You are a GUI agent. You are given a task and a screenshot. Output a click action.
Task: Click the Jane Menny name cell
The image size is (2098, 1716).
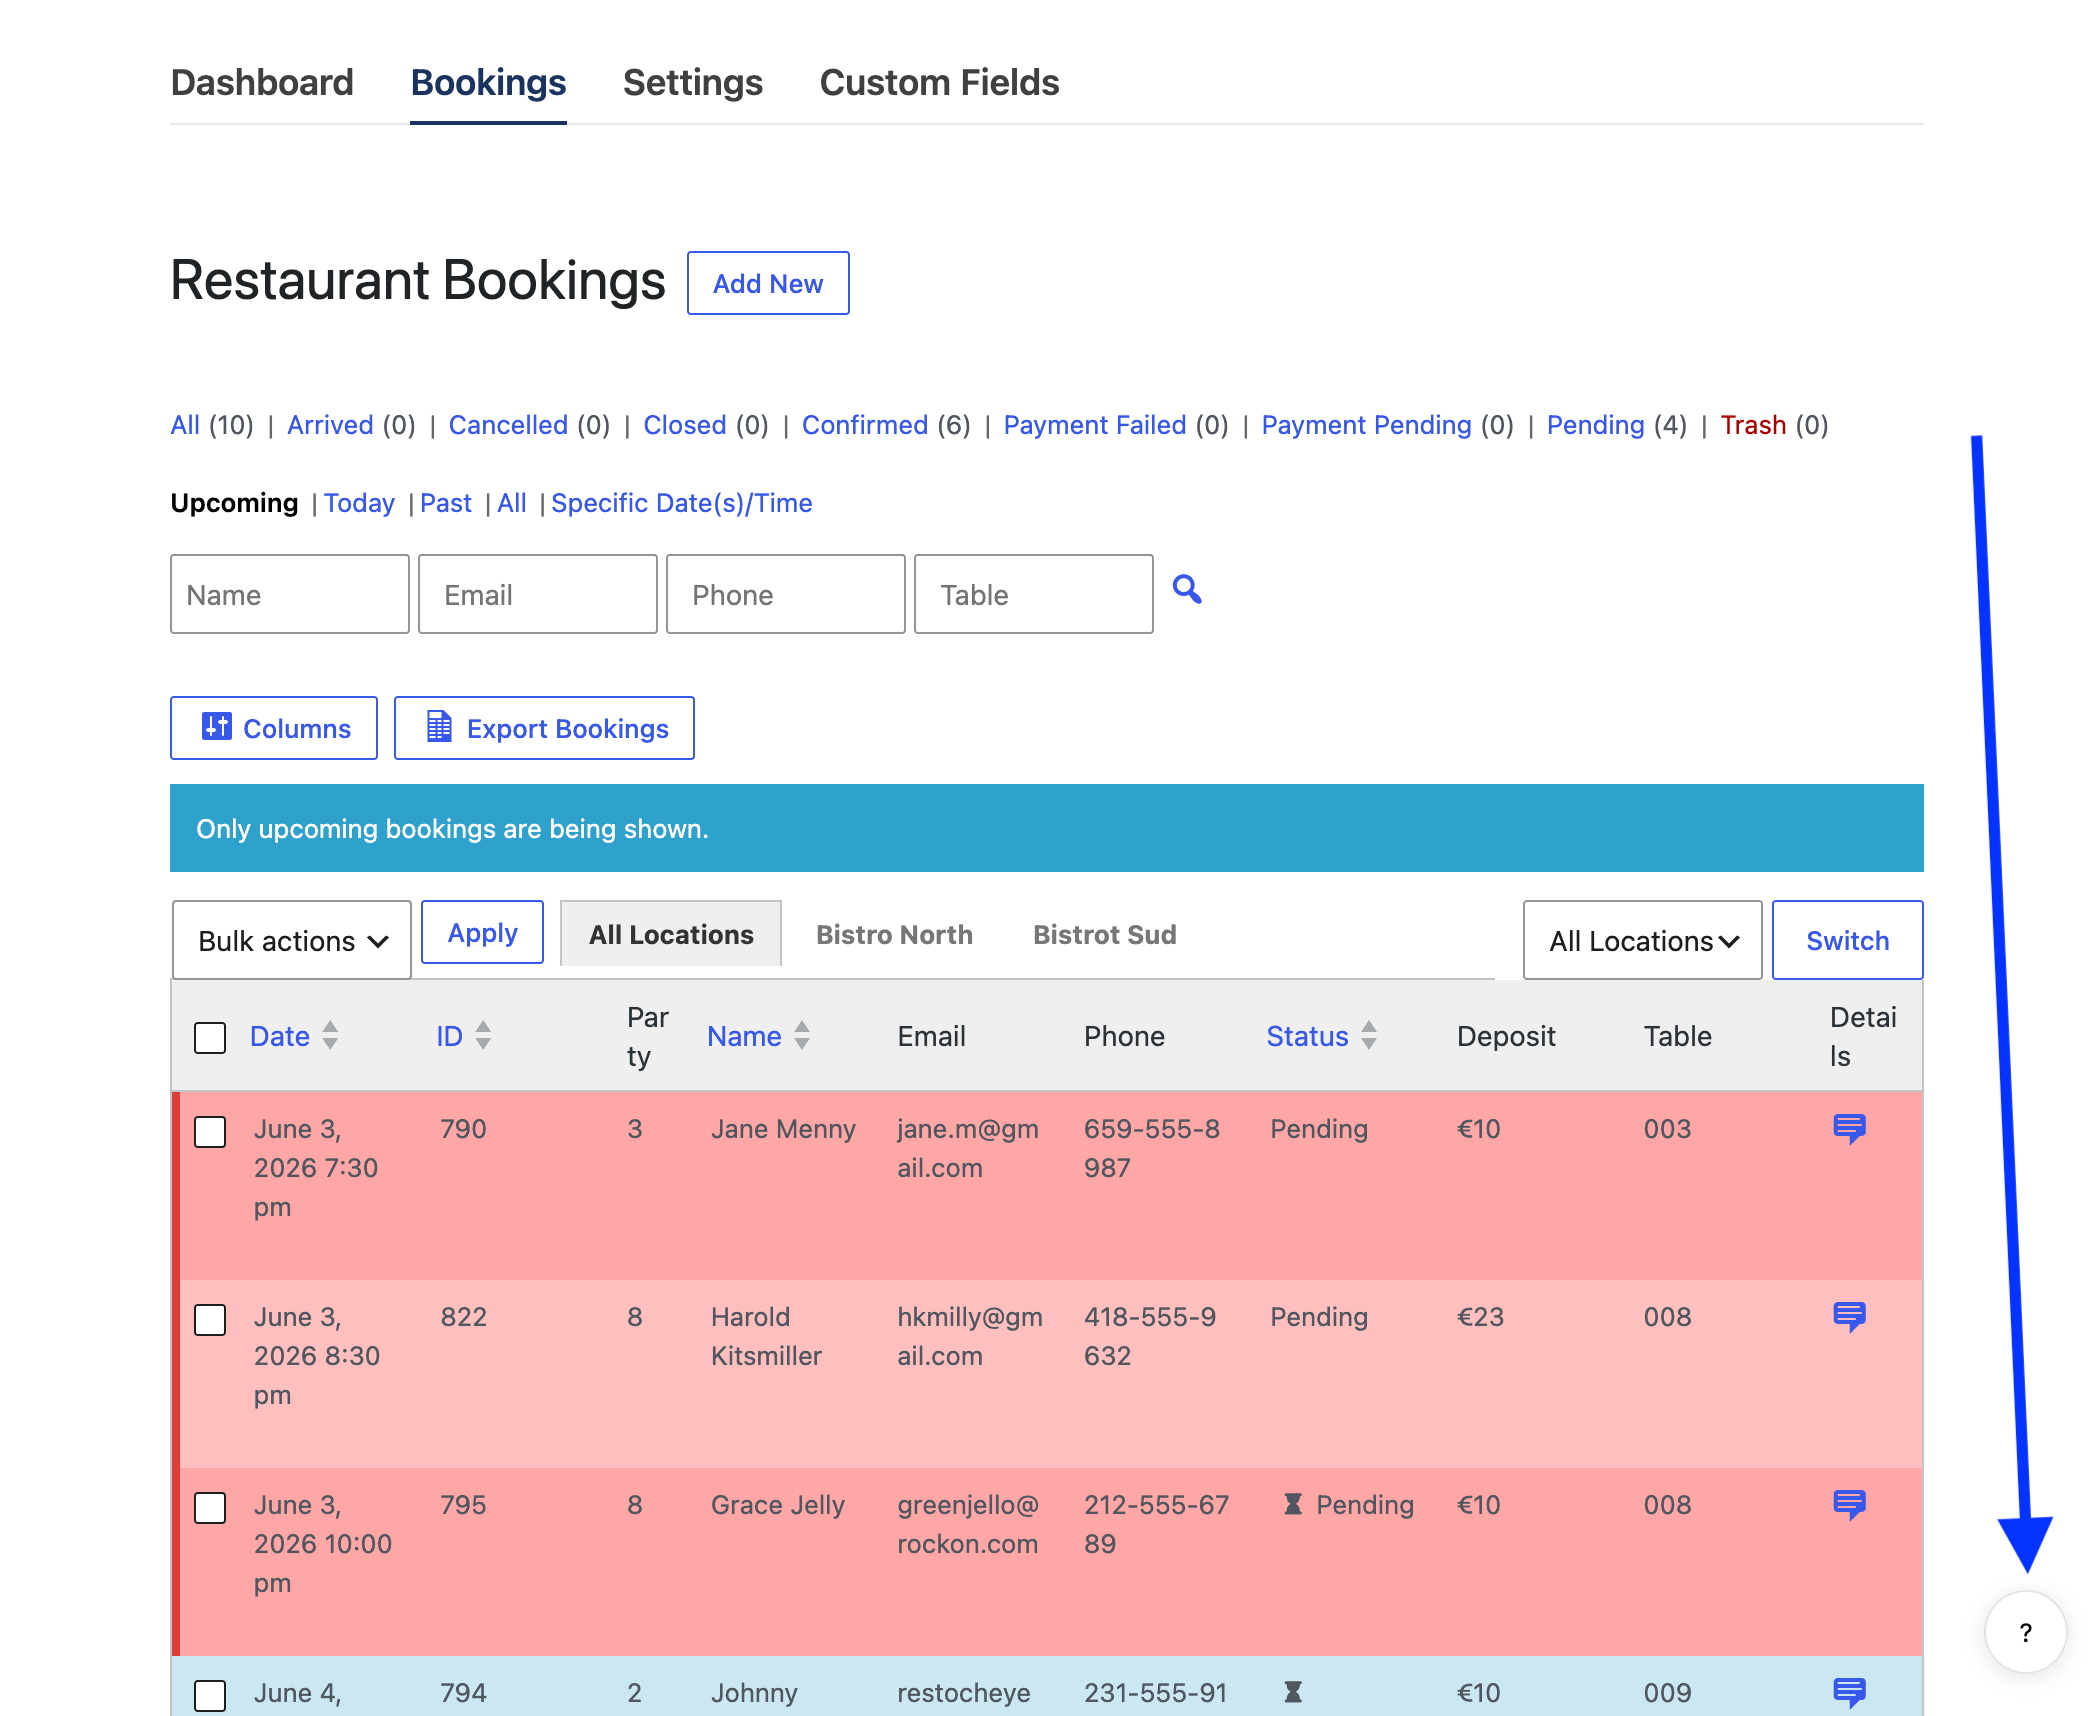[x=783, y=1129]
